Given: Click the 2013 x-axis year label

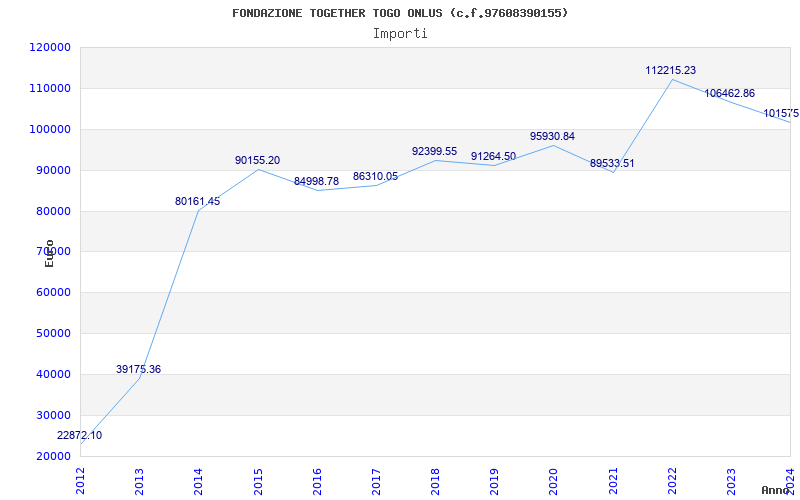Looking at the screenshot, I should click(x=139, y=482).
